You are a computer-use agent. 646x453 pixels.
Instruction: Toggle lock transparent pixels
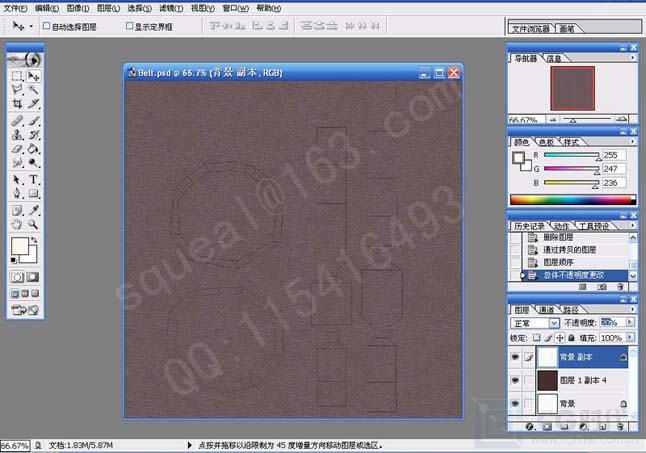pyautogui.click(x=536, y=338)
